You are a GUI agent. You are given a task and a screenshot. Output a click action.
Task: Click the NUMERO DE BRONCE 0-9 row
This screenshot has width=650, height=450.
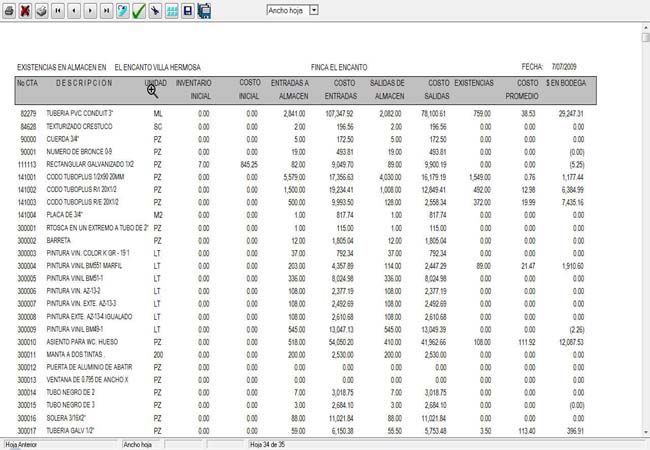pos(302,152)
